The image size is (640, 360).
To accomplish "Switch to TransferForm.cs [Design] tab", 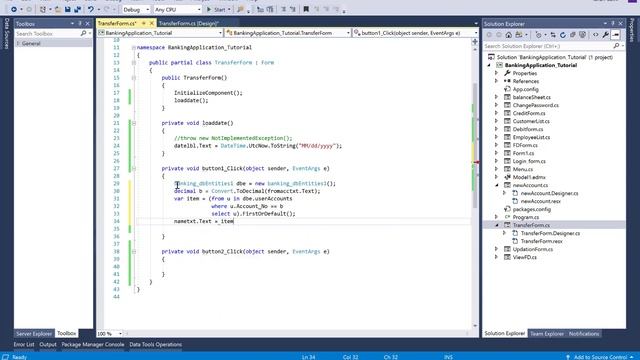I will (x=189, y=23).
